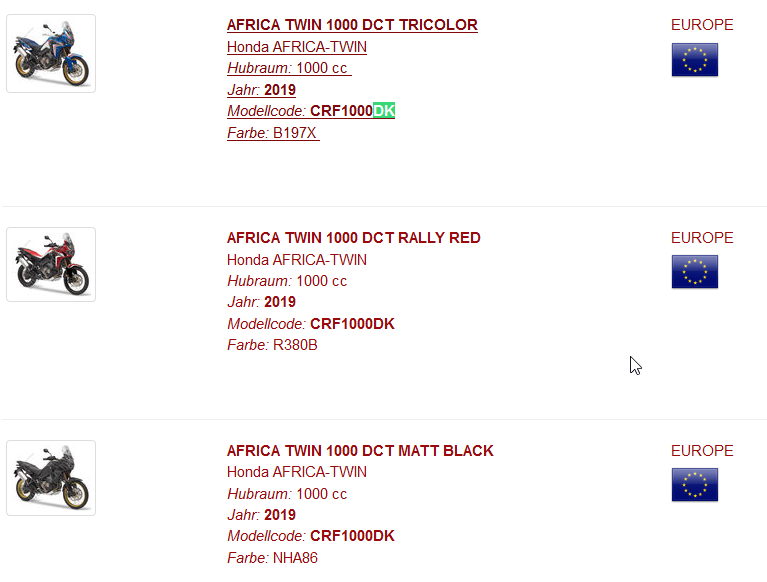
Task: Open the Tricolor motorcycle thumbnail
Action: point(51,54)
